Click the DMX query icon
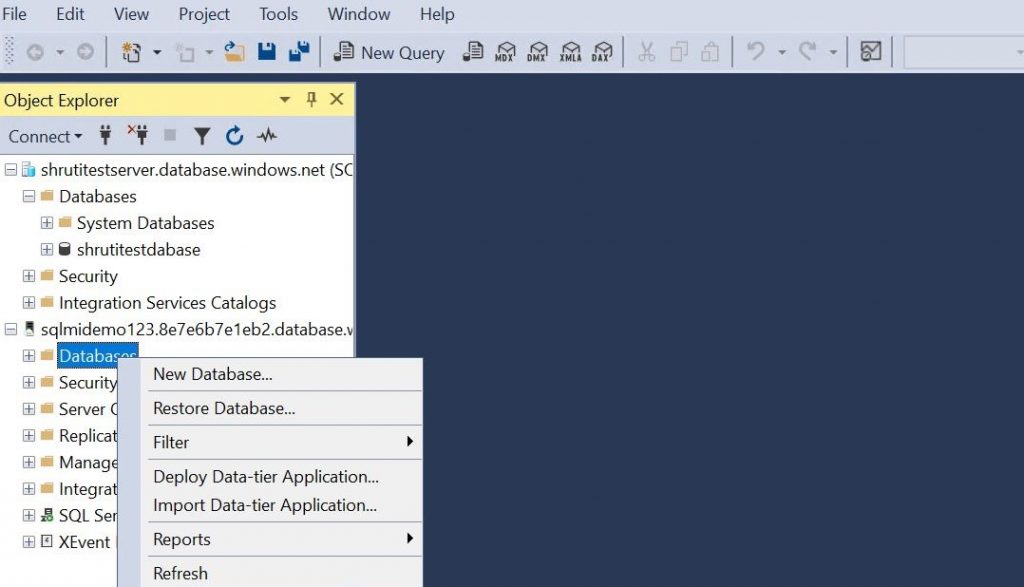The height and width of the screenshot is (587, 1024). [538, 52]
